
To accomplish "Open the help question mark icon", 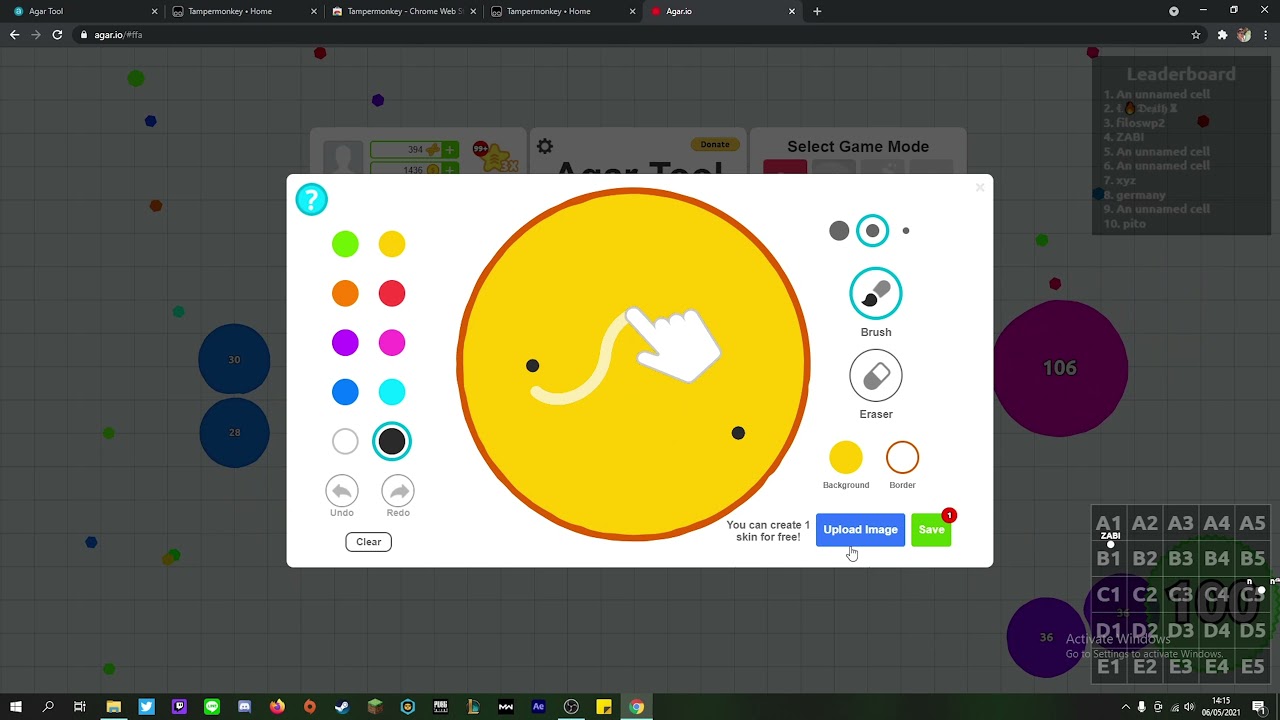I will tap(311, 199).
